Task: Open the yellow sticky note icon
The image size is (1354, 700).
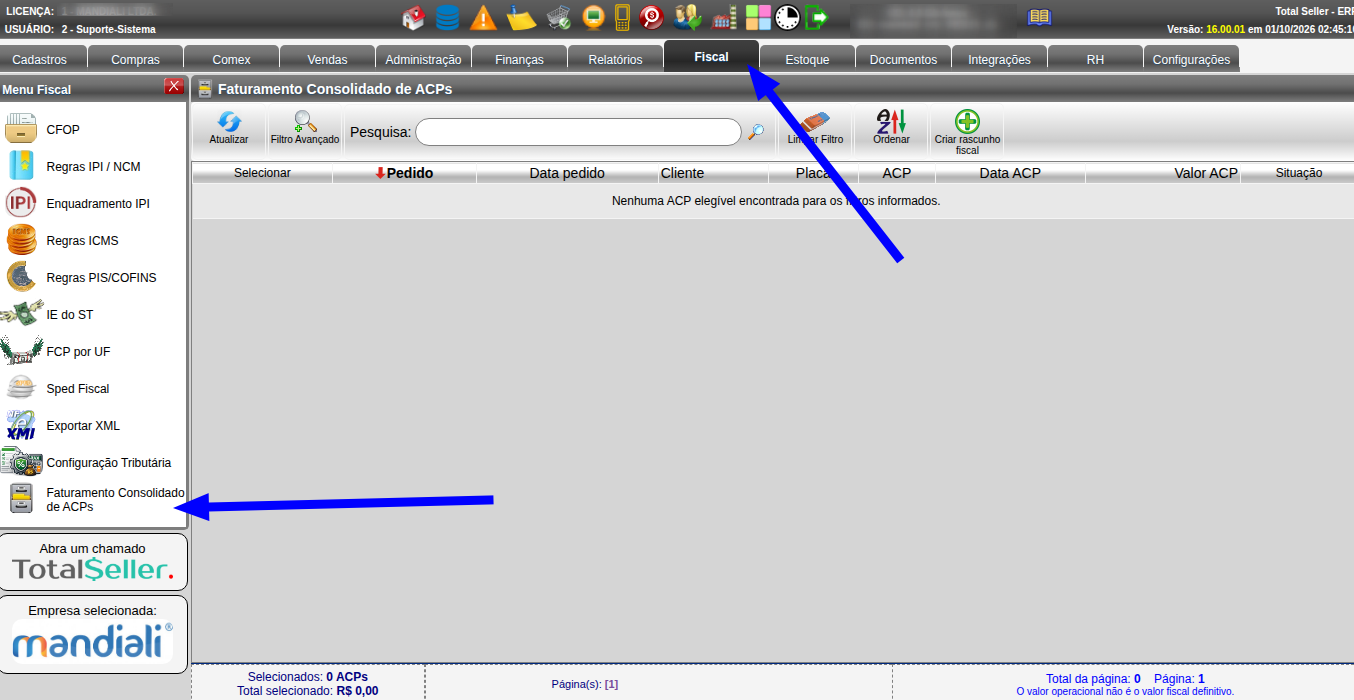Action: point(521,17)
